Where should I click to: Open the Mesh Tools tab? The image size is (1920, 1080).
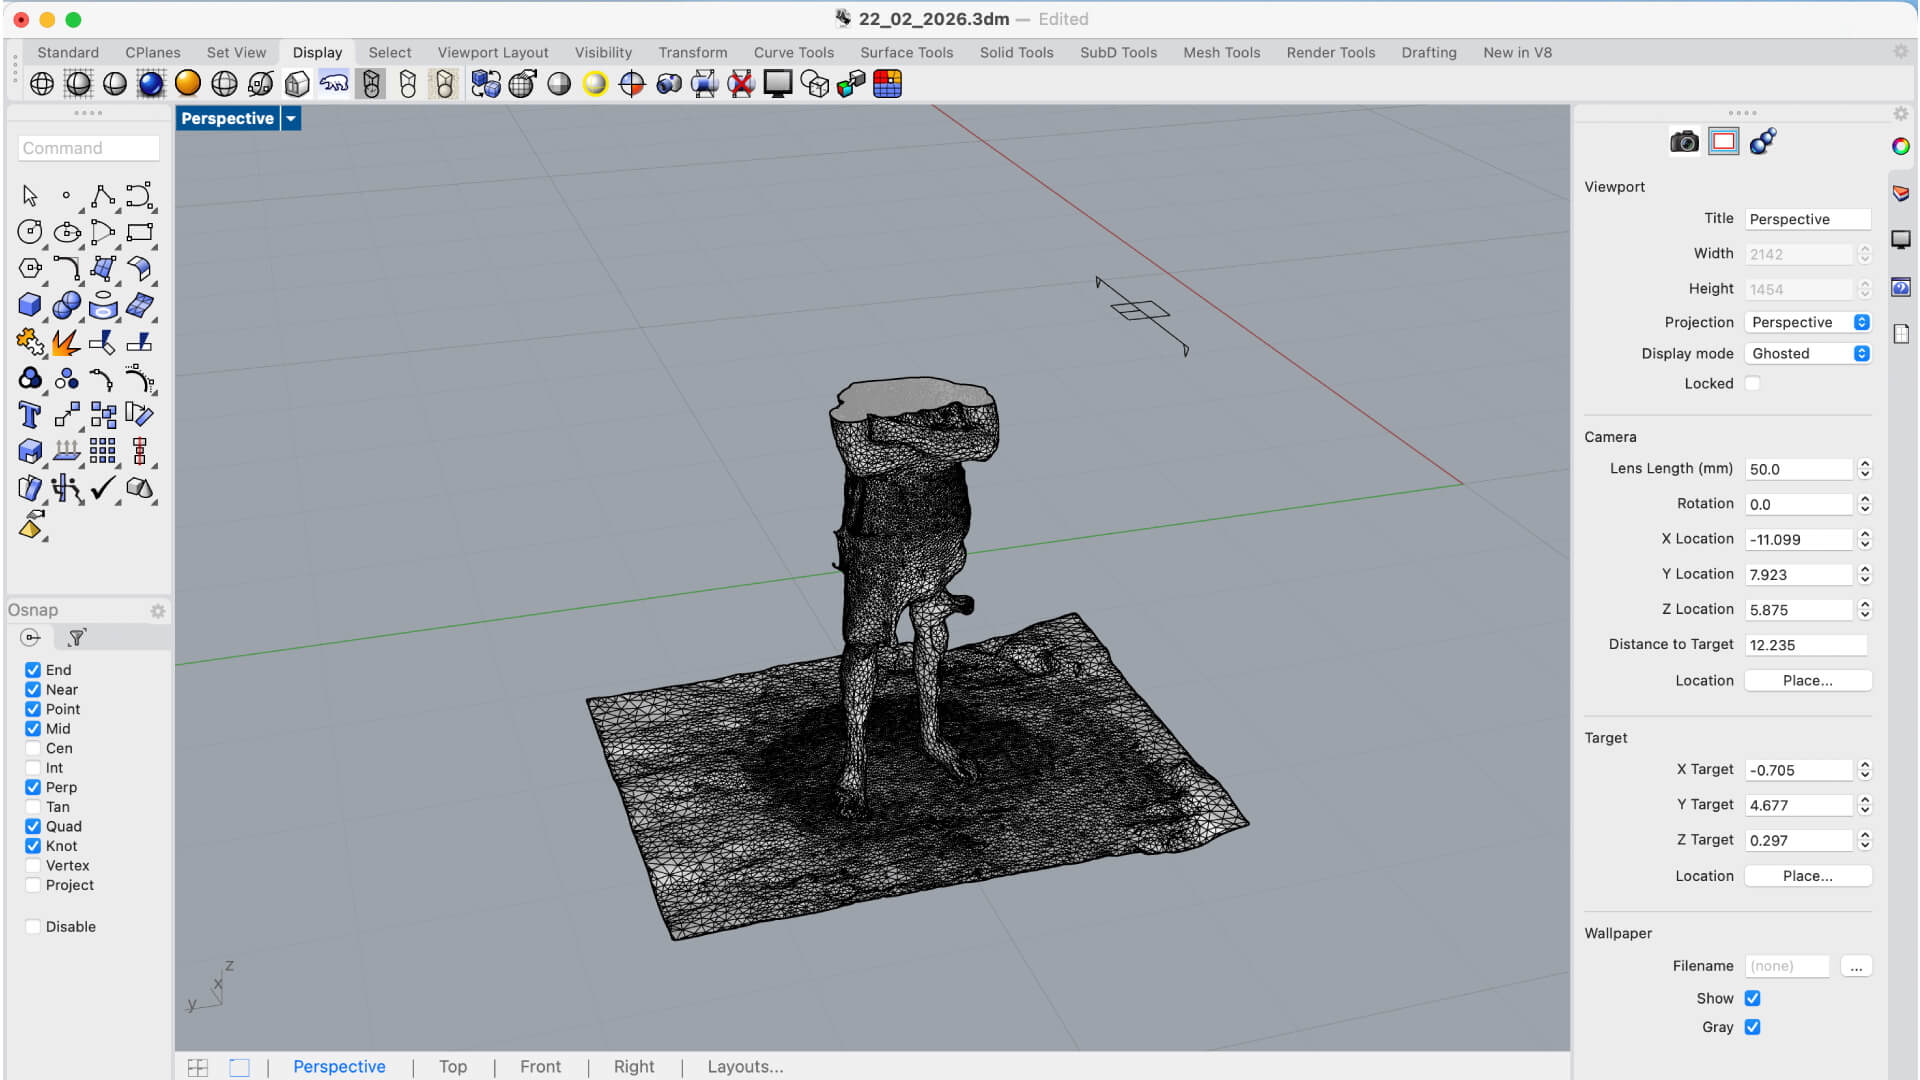(1221, 52)
